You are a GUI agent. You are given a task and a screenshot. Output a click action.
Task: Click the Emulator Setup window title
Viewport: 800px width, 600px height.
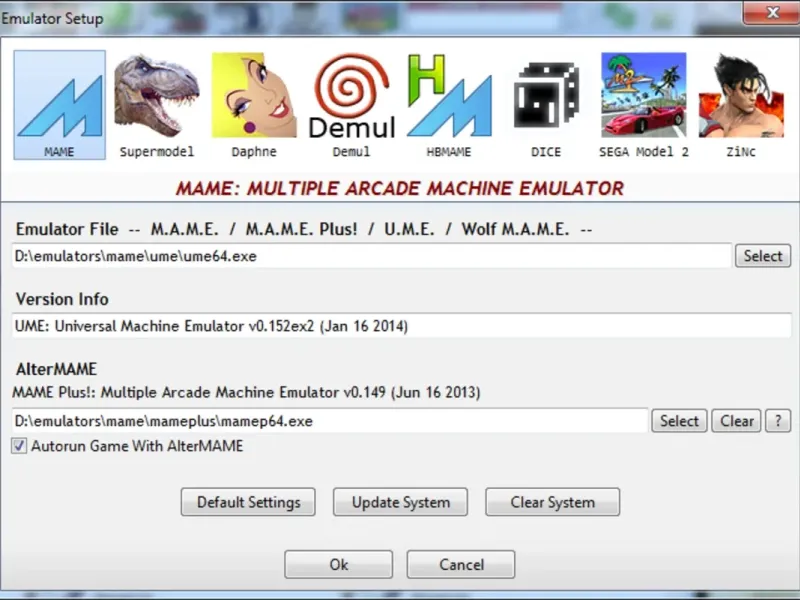pyautogui.click(x=52, y=18)
